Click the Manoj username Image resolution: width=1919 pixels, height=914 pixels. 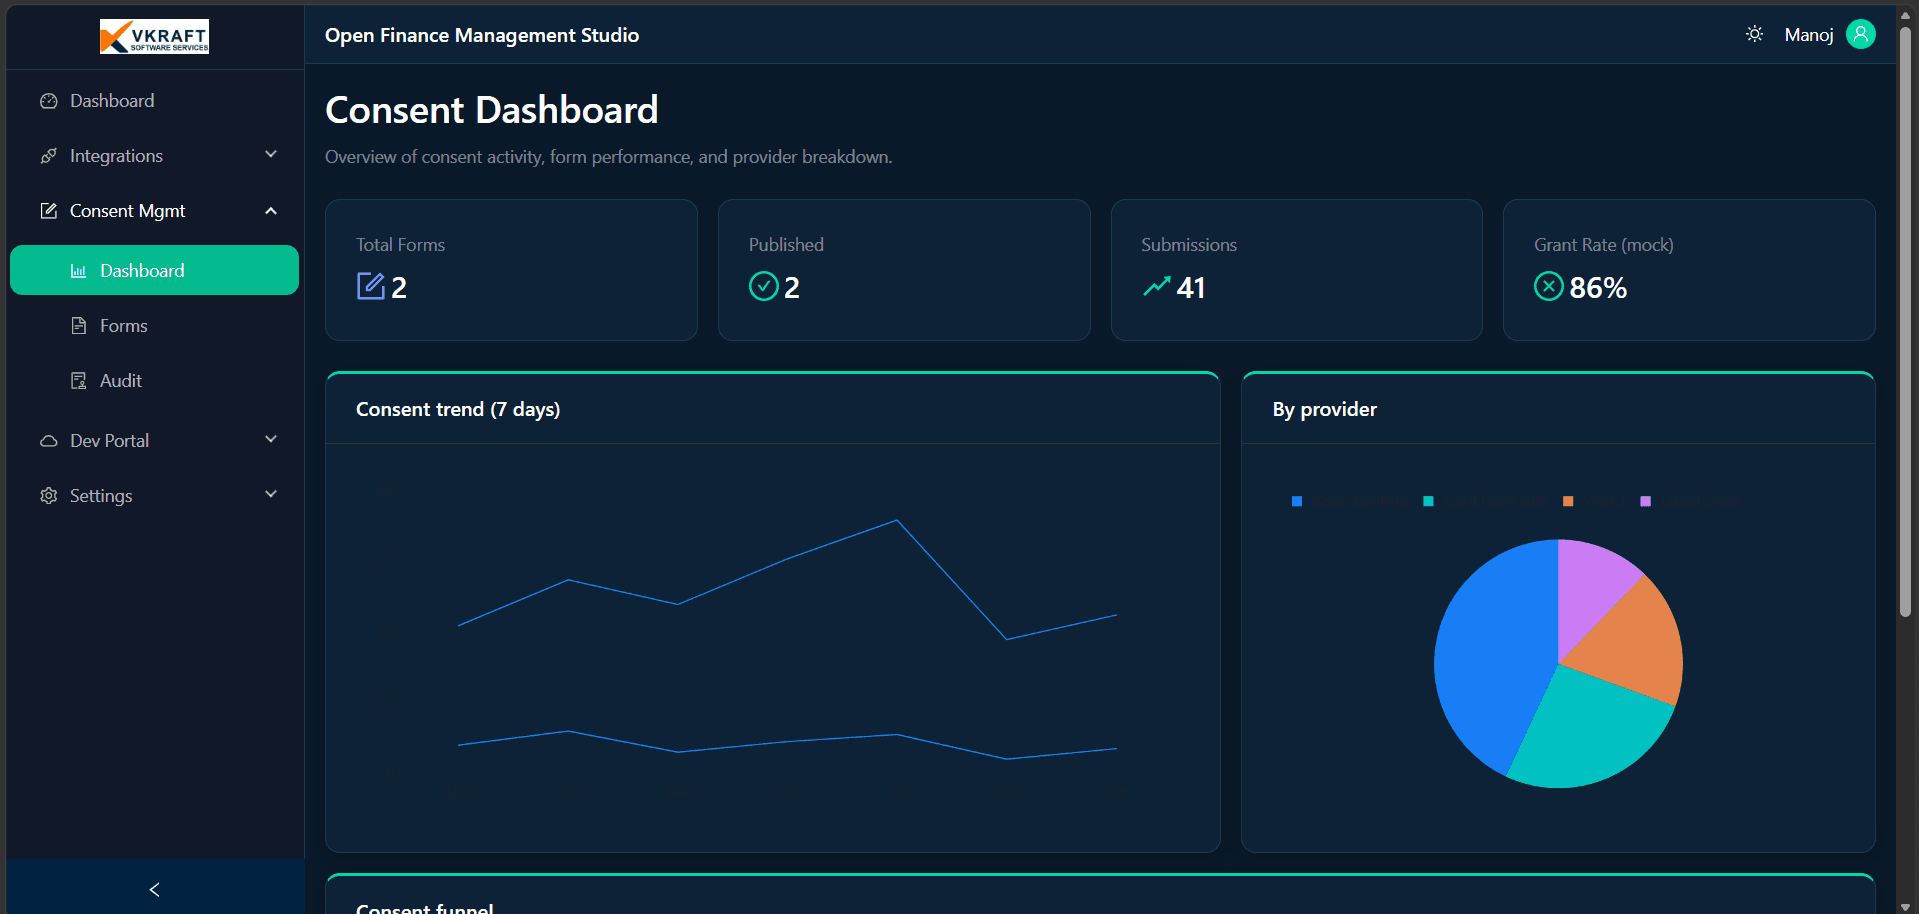(1809, 35)
